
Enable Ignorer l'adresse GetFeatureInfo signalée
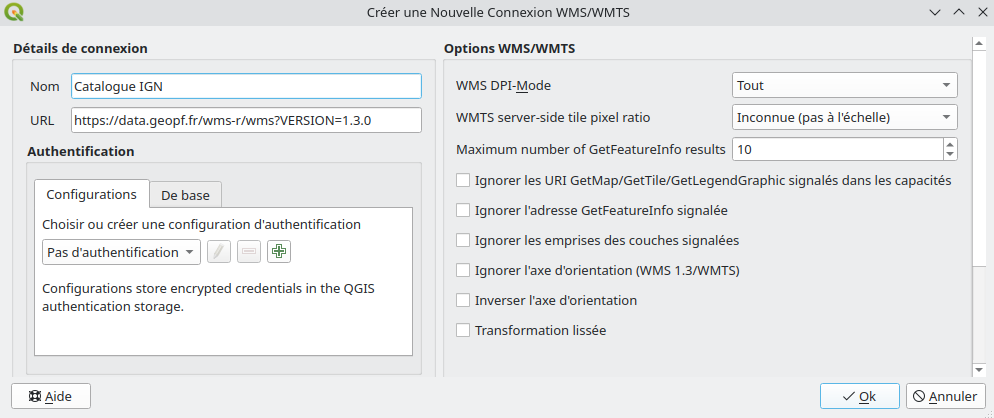point(463,210)
